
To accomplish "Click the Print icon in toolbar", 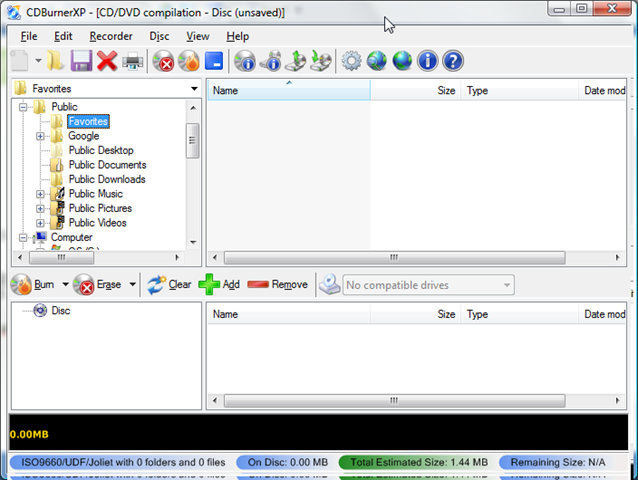I will click(x=132, y=62).
